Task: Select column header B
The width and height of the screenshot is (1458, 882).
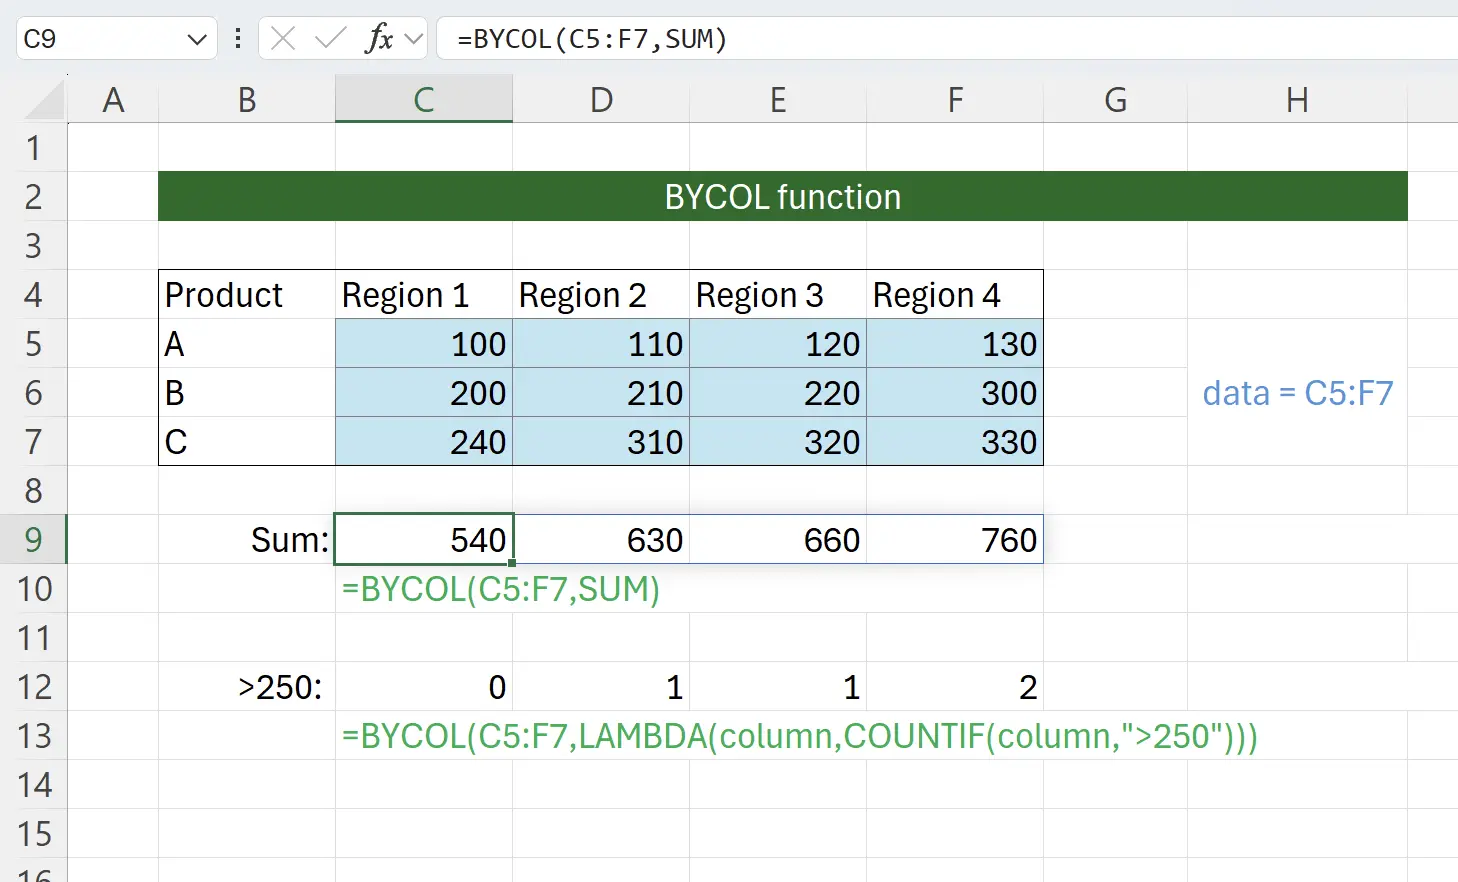Action: [246, 99]
